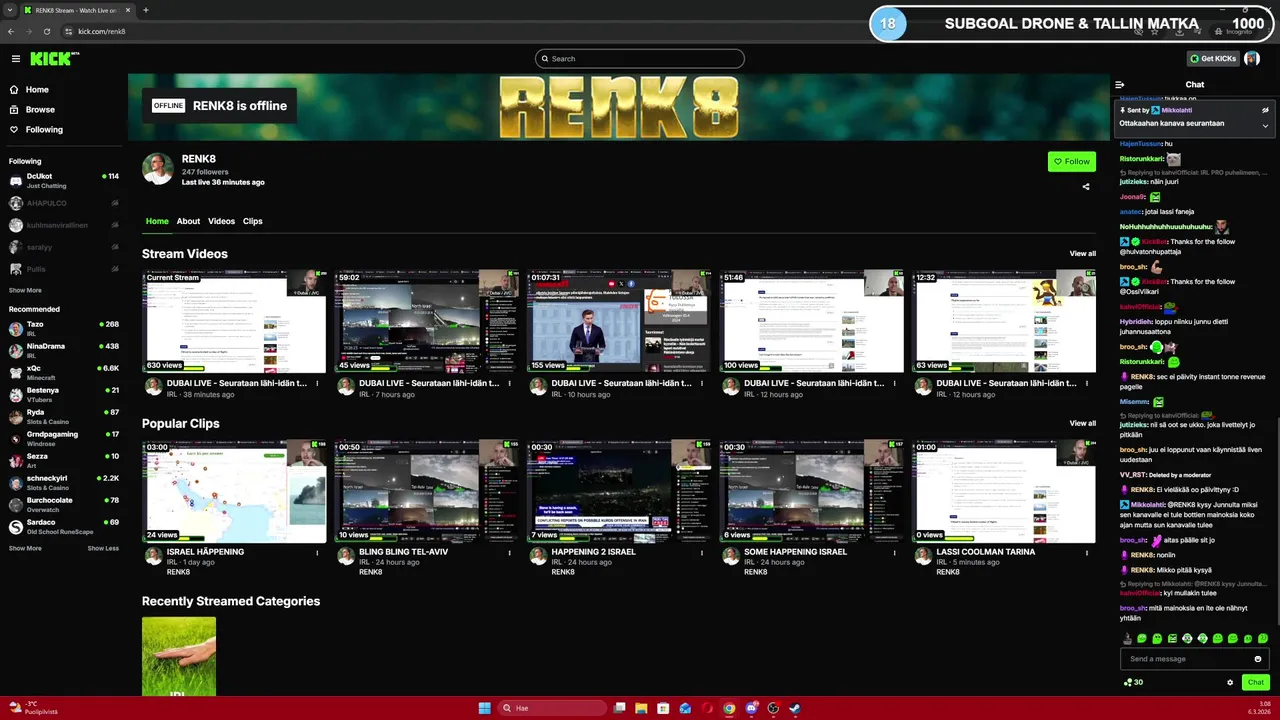
Task: Open KICKs balance showing 30
Action: (1133, 683)
